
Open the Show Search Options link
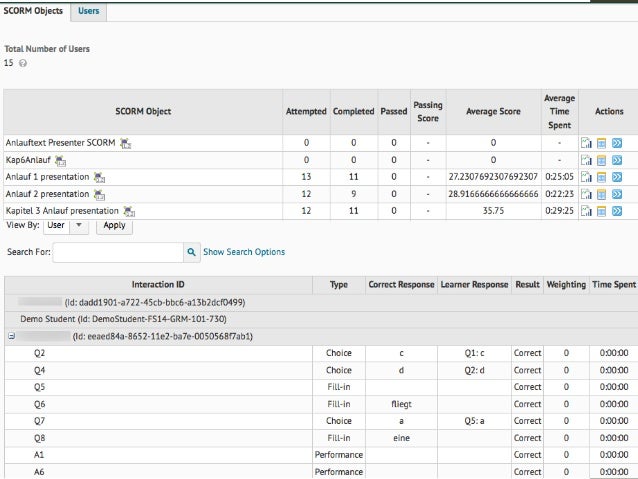tap(244, 252)
